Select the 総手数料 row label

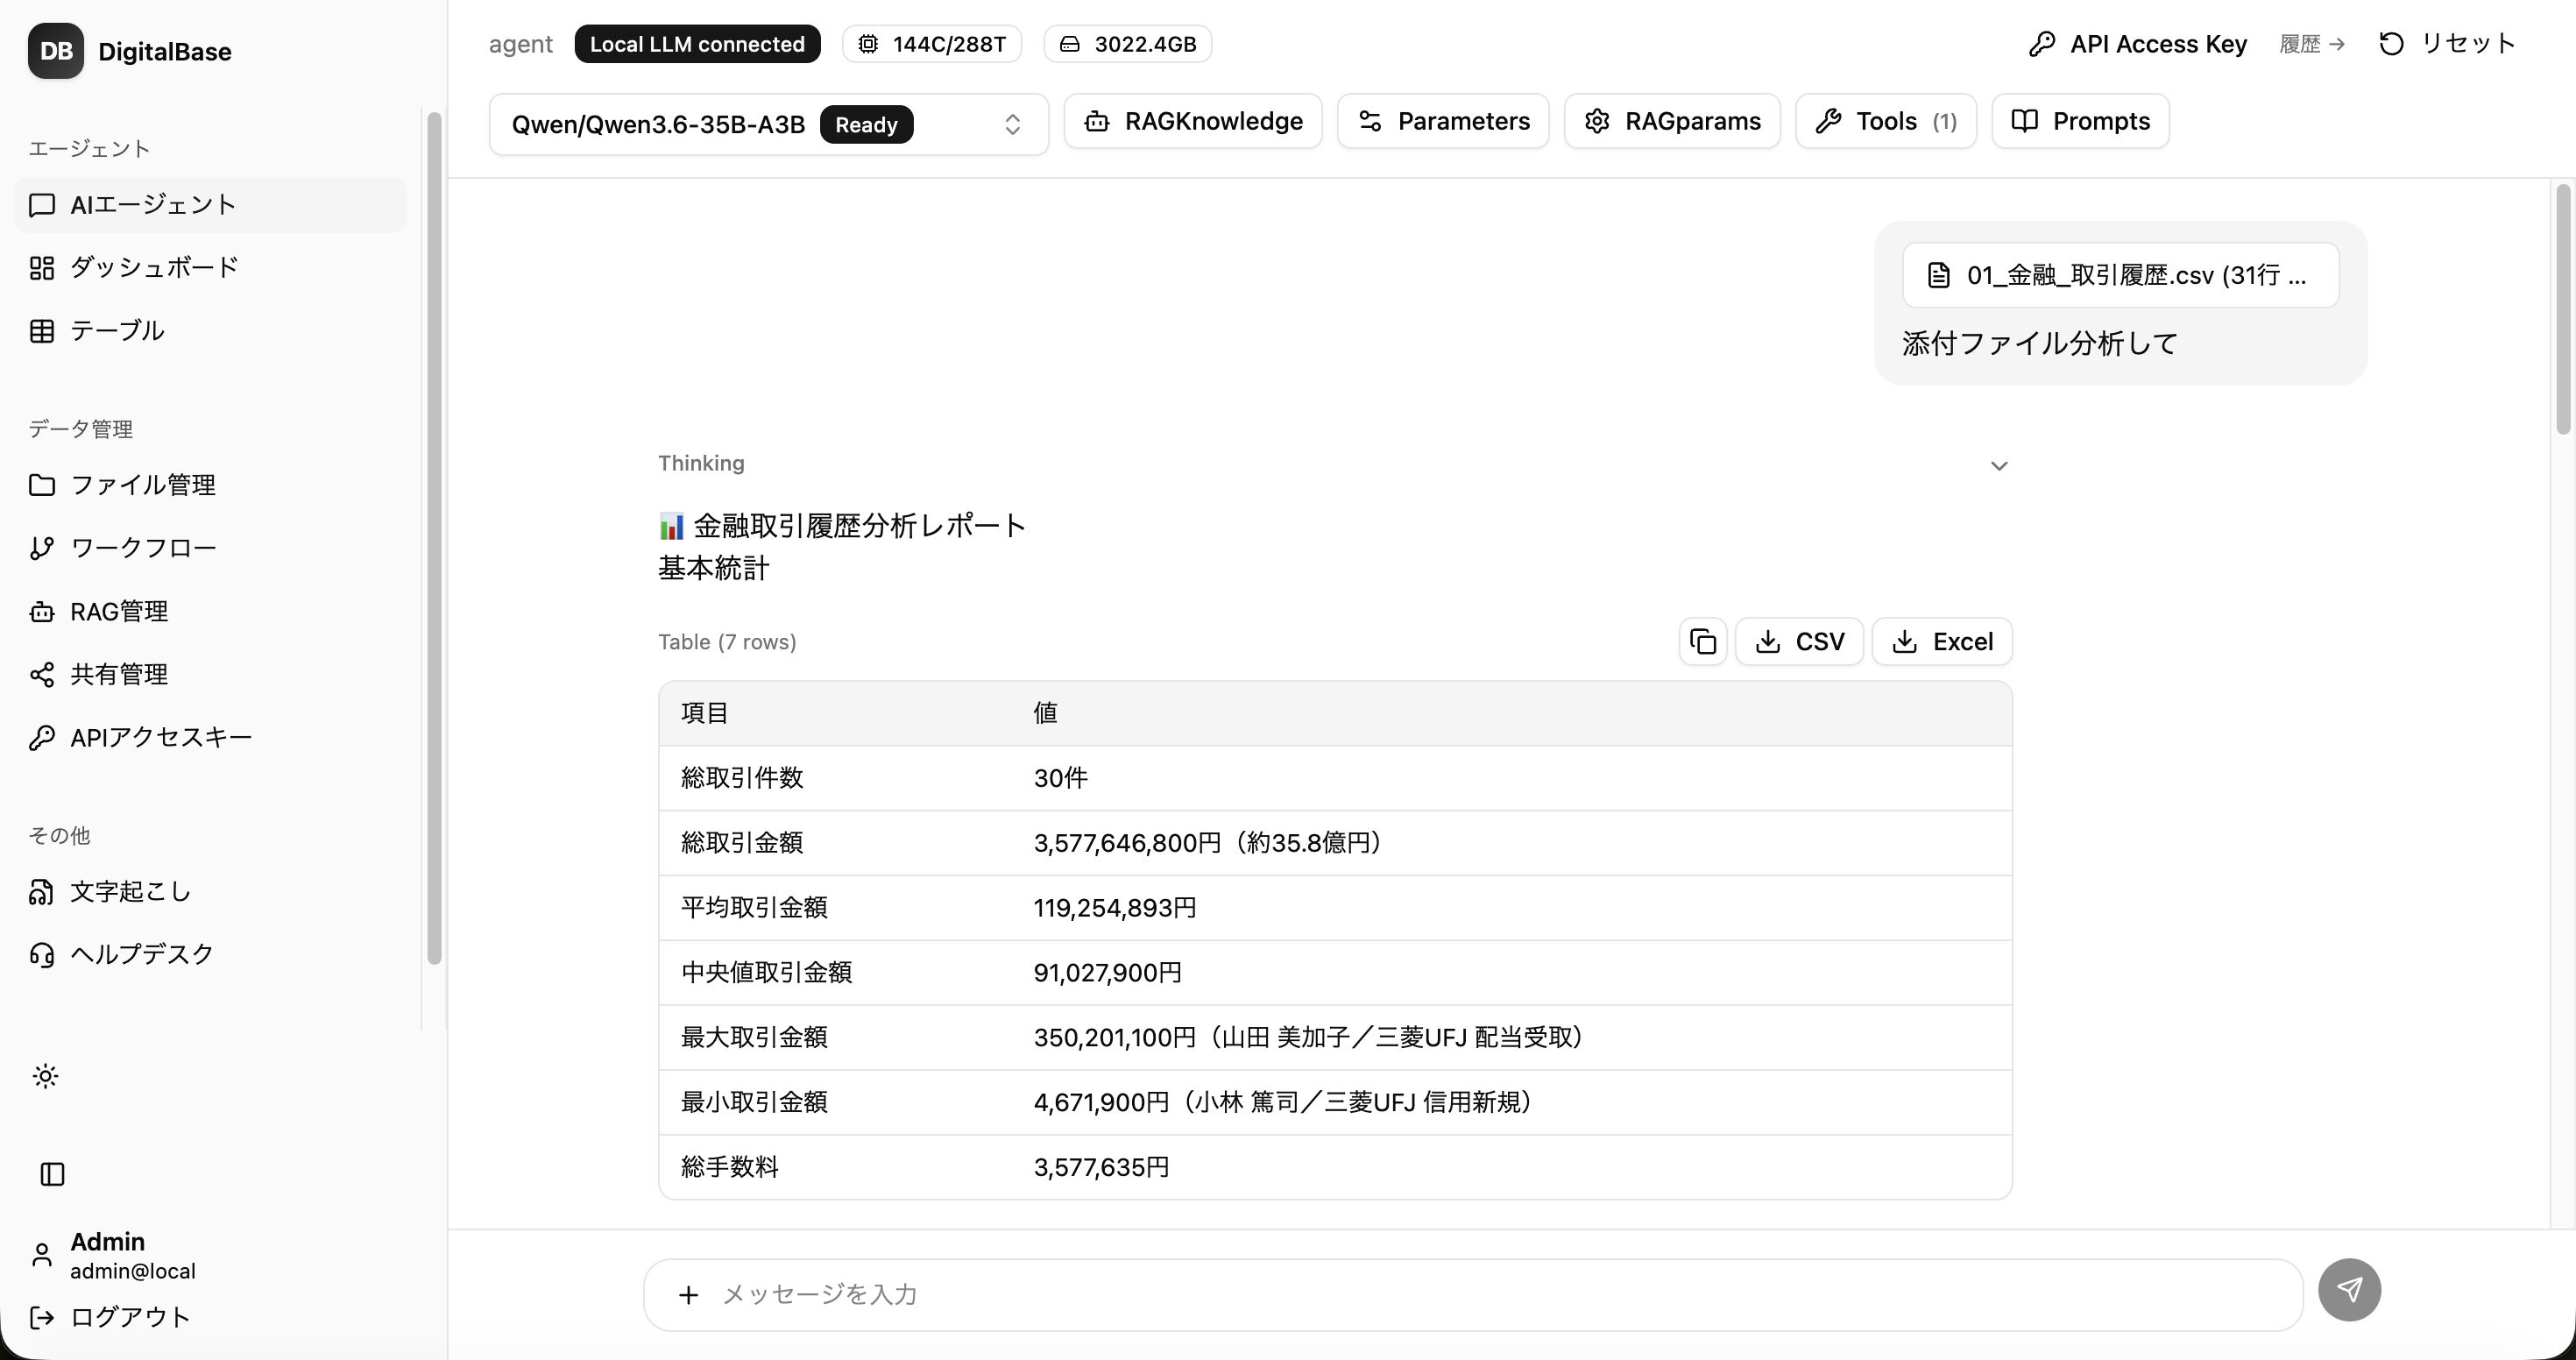tap(729, 1167)
